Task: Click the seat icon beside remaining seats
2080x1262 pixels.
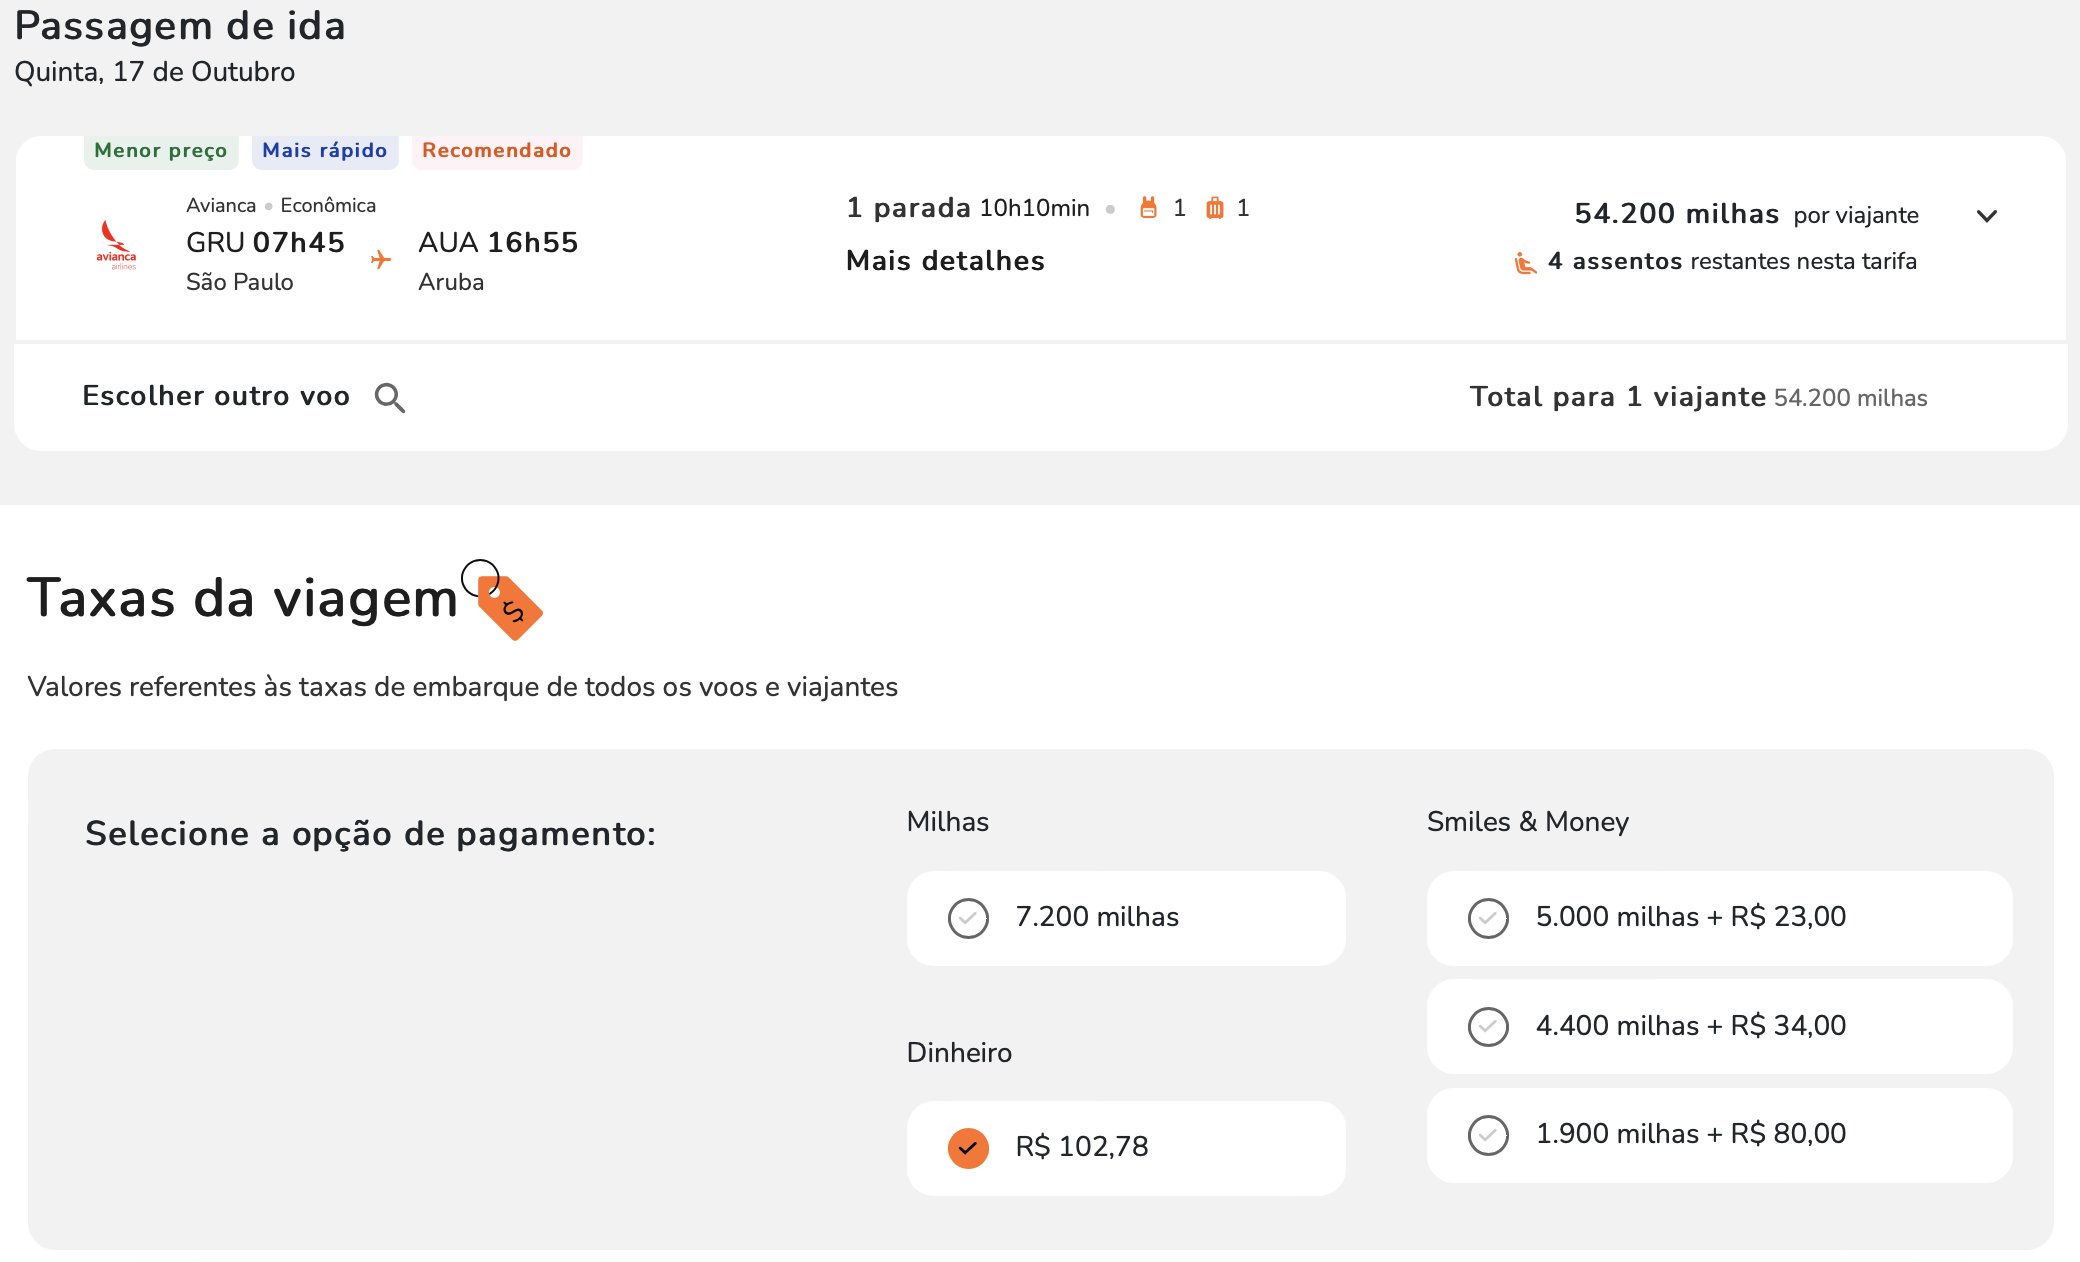Action: coord(1525,263)
